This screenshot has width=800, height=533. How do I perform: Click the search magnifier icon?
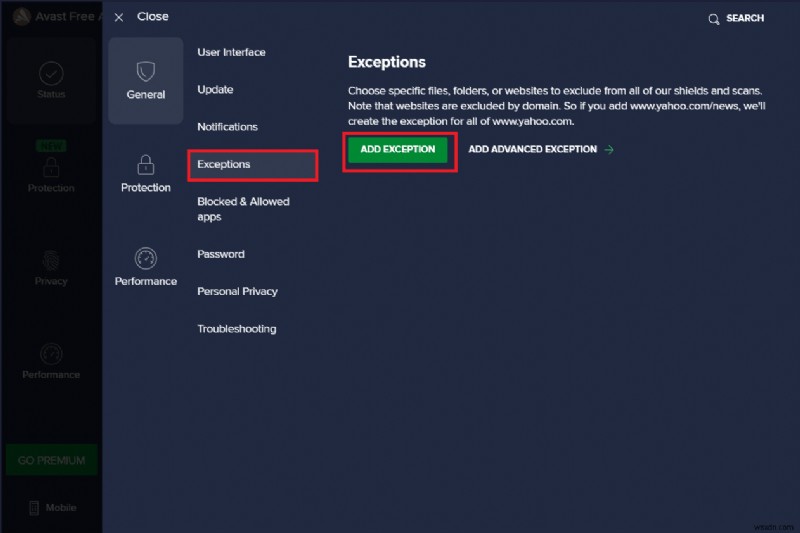[x=714, y=19]
